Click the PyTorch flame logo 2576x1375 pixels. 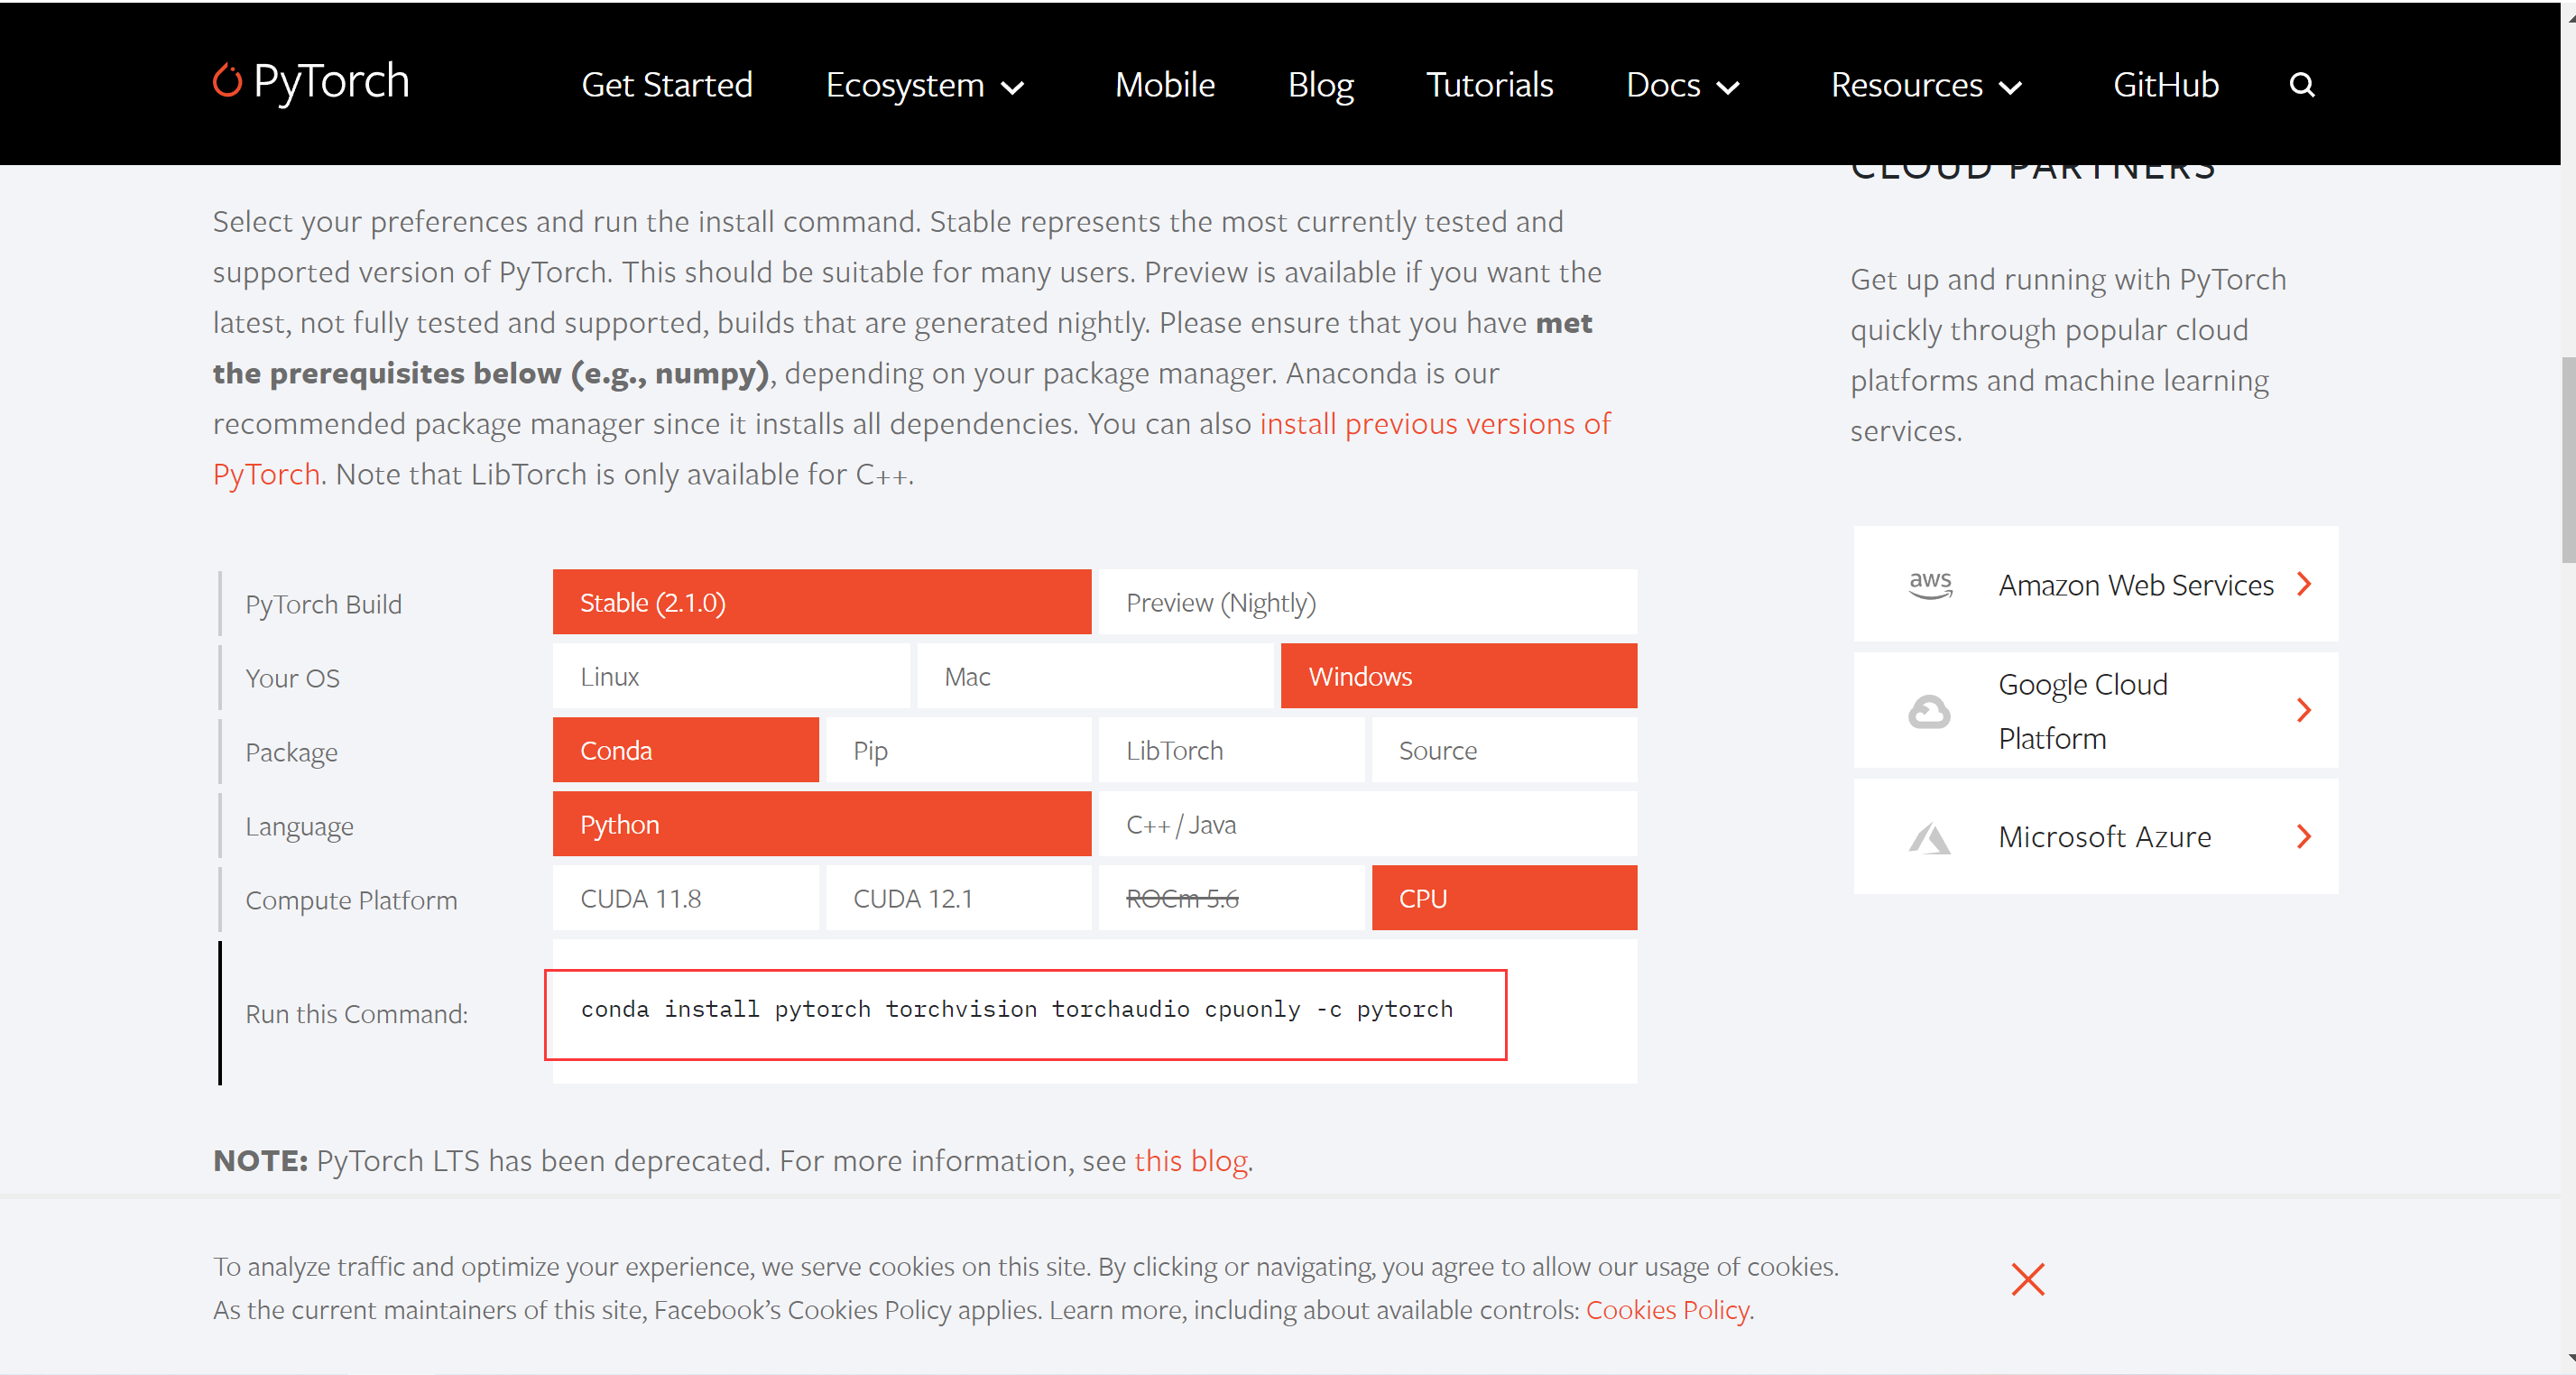tap(227, 81)
